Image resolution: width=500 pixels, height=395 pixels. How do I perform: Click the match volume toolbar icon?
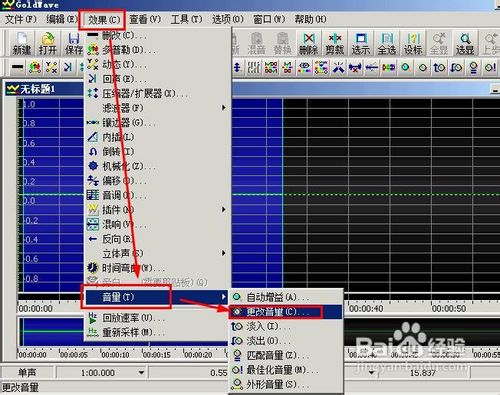pos(473,68)
